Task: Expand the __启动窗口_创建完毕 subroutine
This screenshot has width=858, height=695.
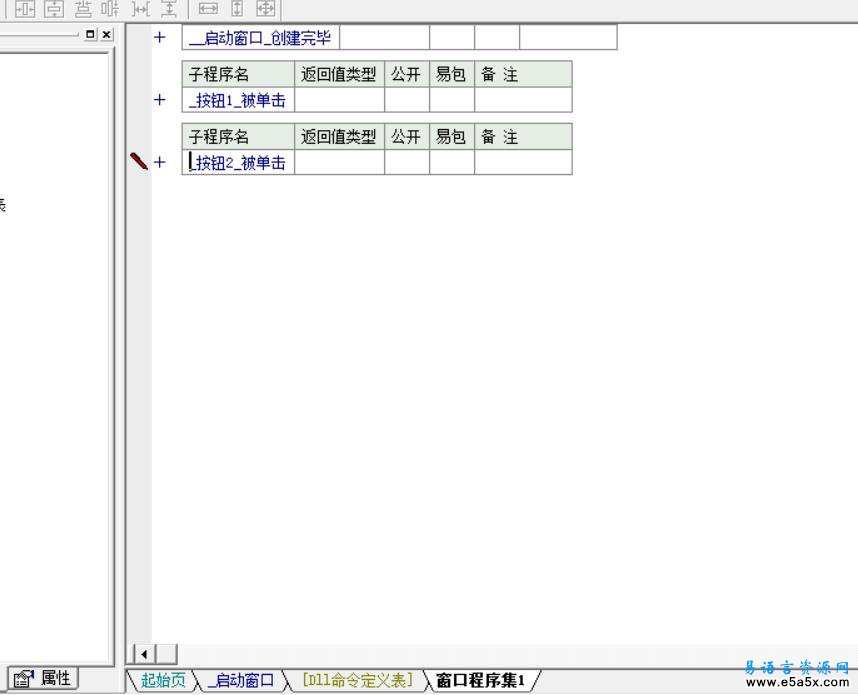Action: pos(159,38)
